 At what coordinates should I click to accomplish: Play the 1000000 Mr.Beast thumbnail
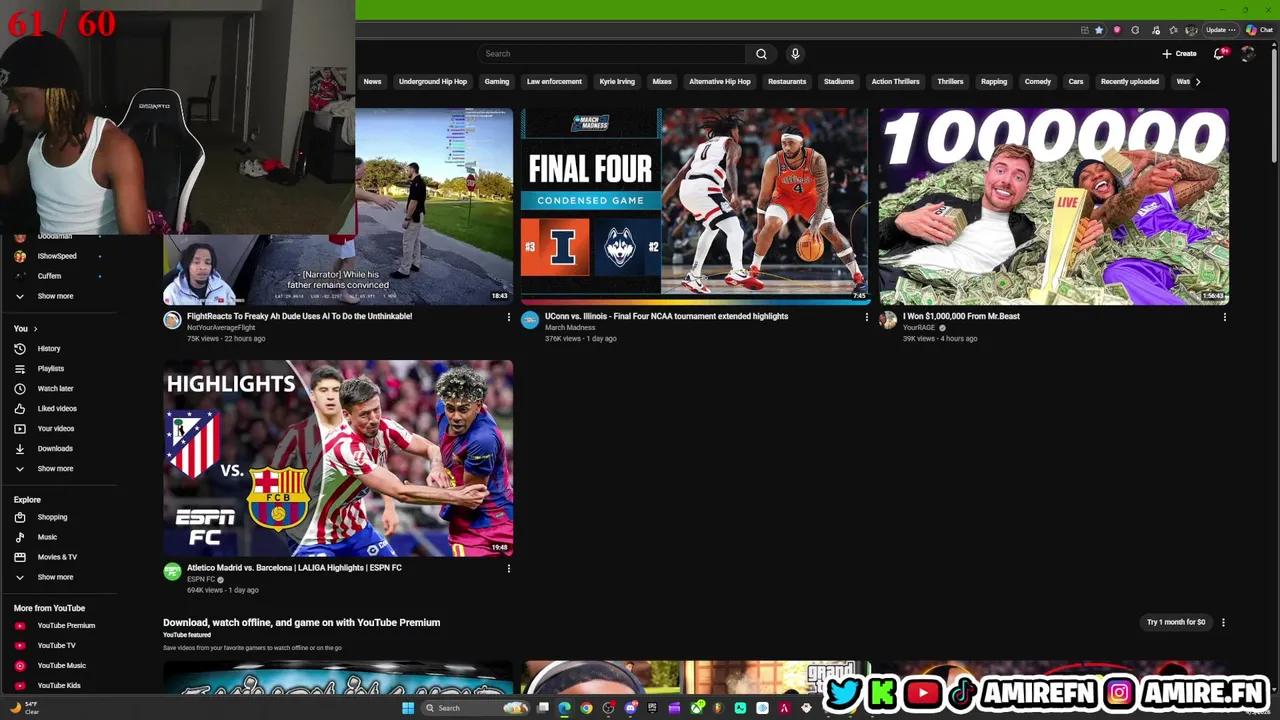point(1054,206)
